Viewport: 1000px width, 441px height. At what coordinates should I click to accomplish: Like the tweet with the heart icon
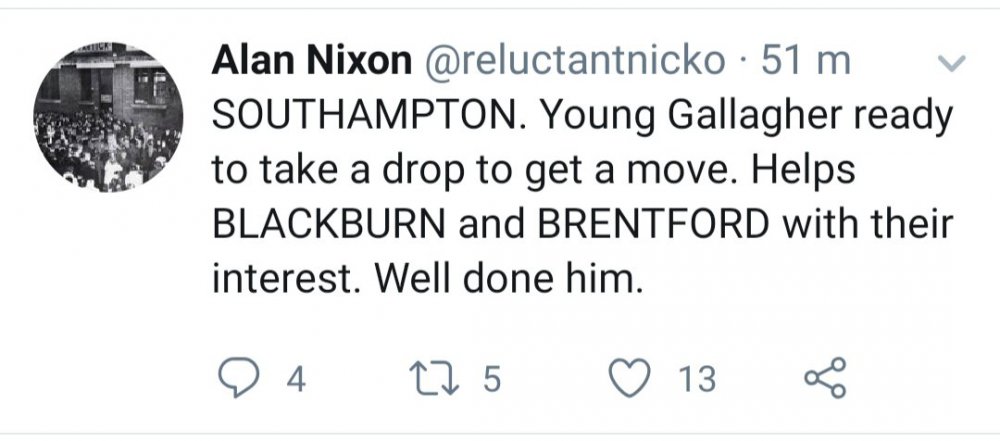click(x=629, y=380)
